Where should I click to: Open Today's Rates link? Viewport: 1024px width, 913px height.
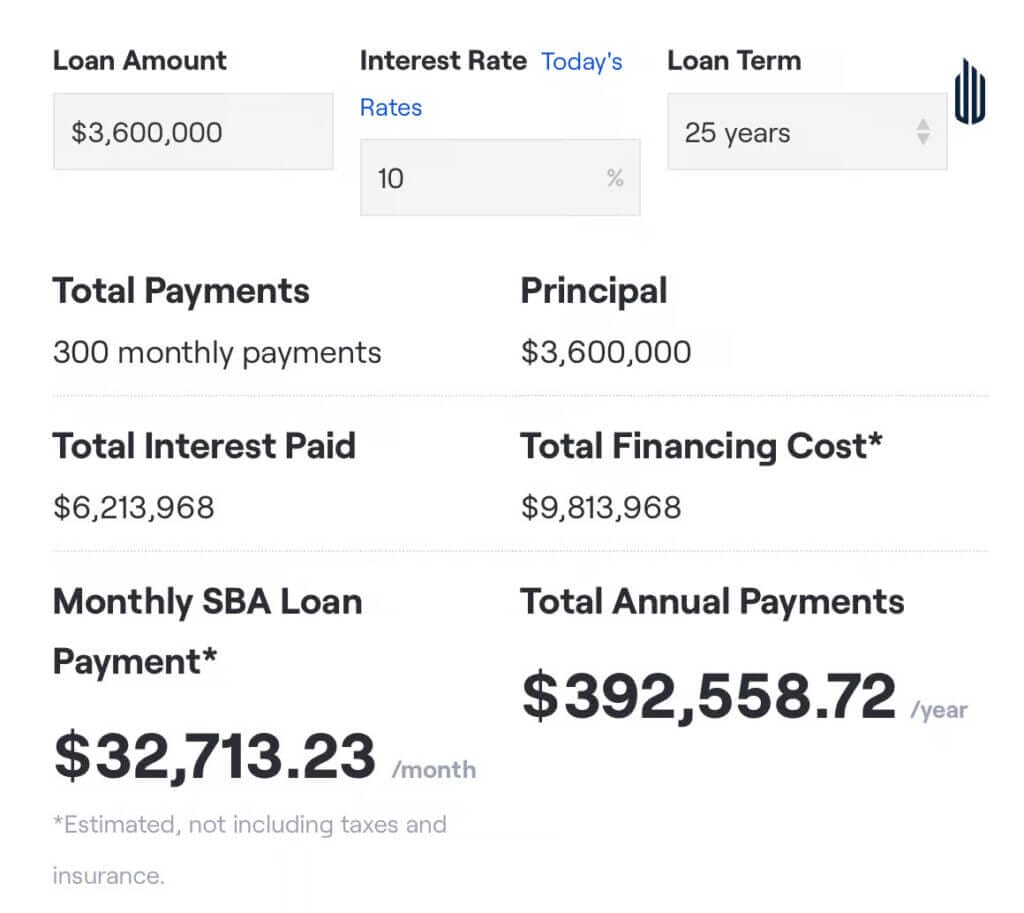click(x=581, y=61)
